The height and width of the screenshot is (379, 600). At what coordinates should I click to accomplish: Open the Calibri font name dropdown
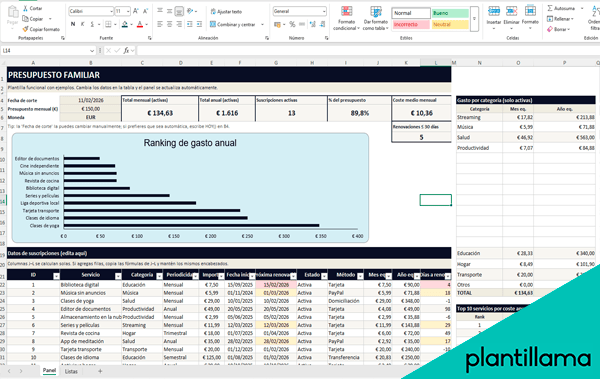[x=111, y=11]
